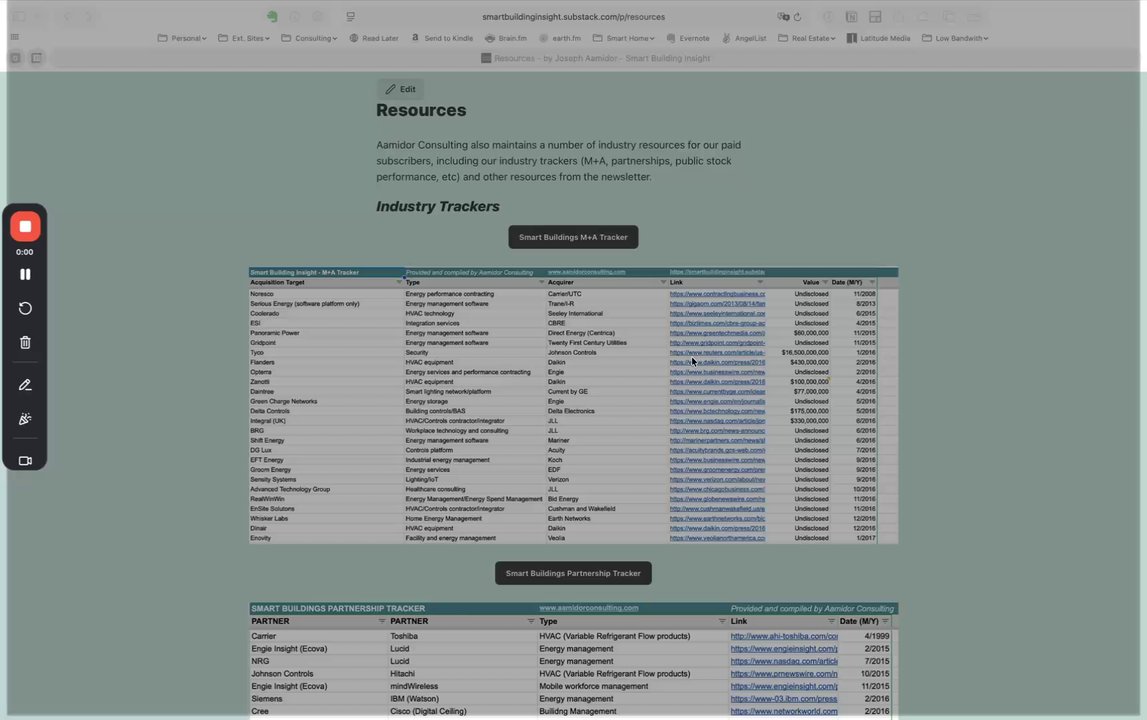The image size is (1147, 720).
Task: Click the '$16,500,000,000' value cell
Action: [805, 353]
